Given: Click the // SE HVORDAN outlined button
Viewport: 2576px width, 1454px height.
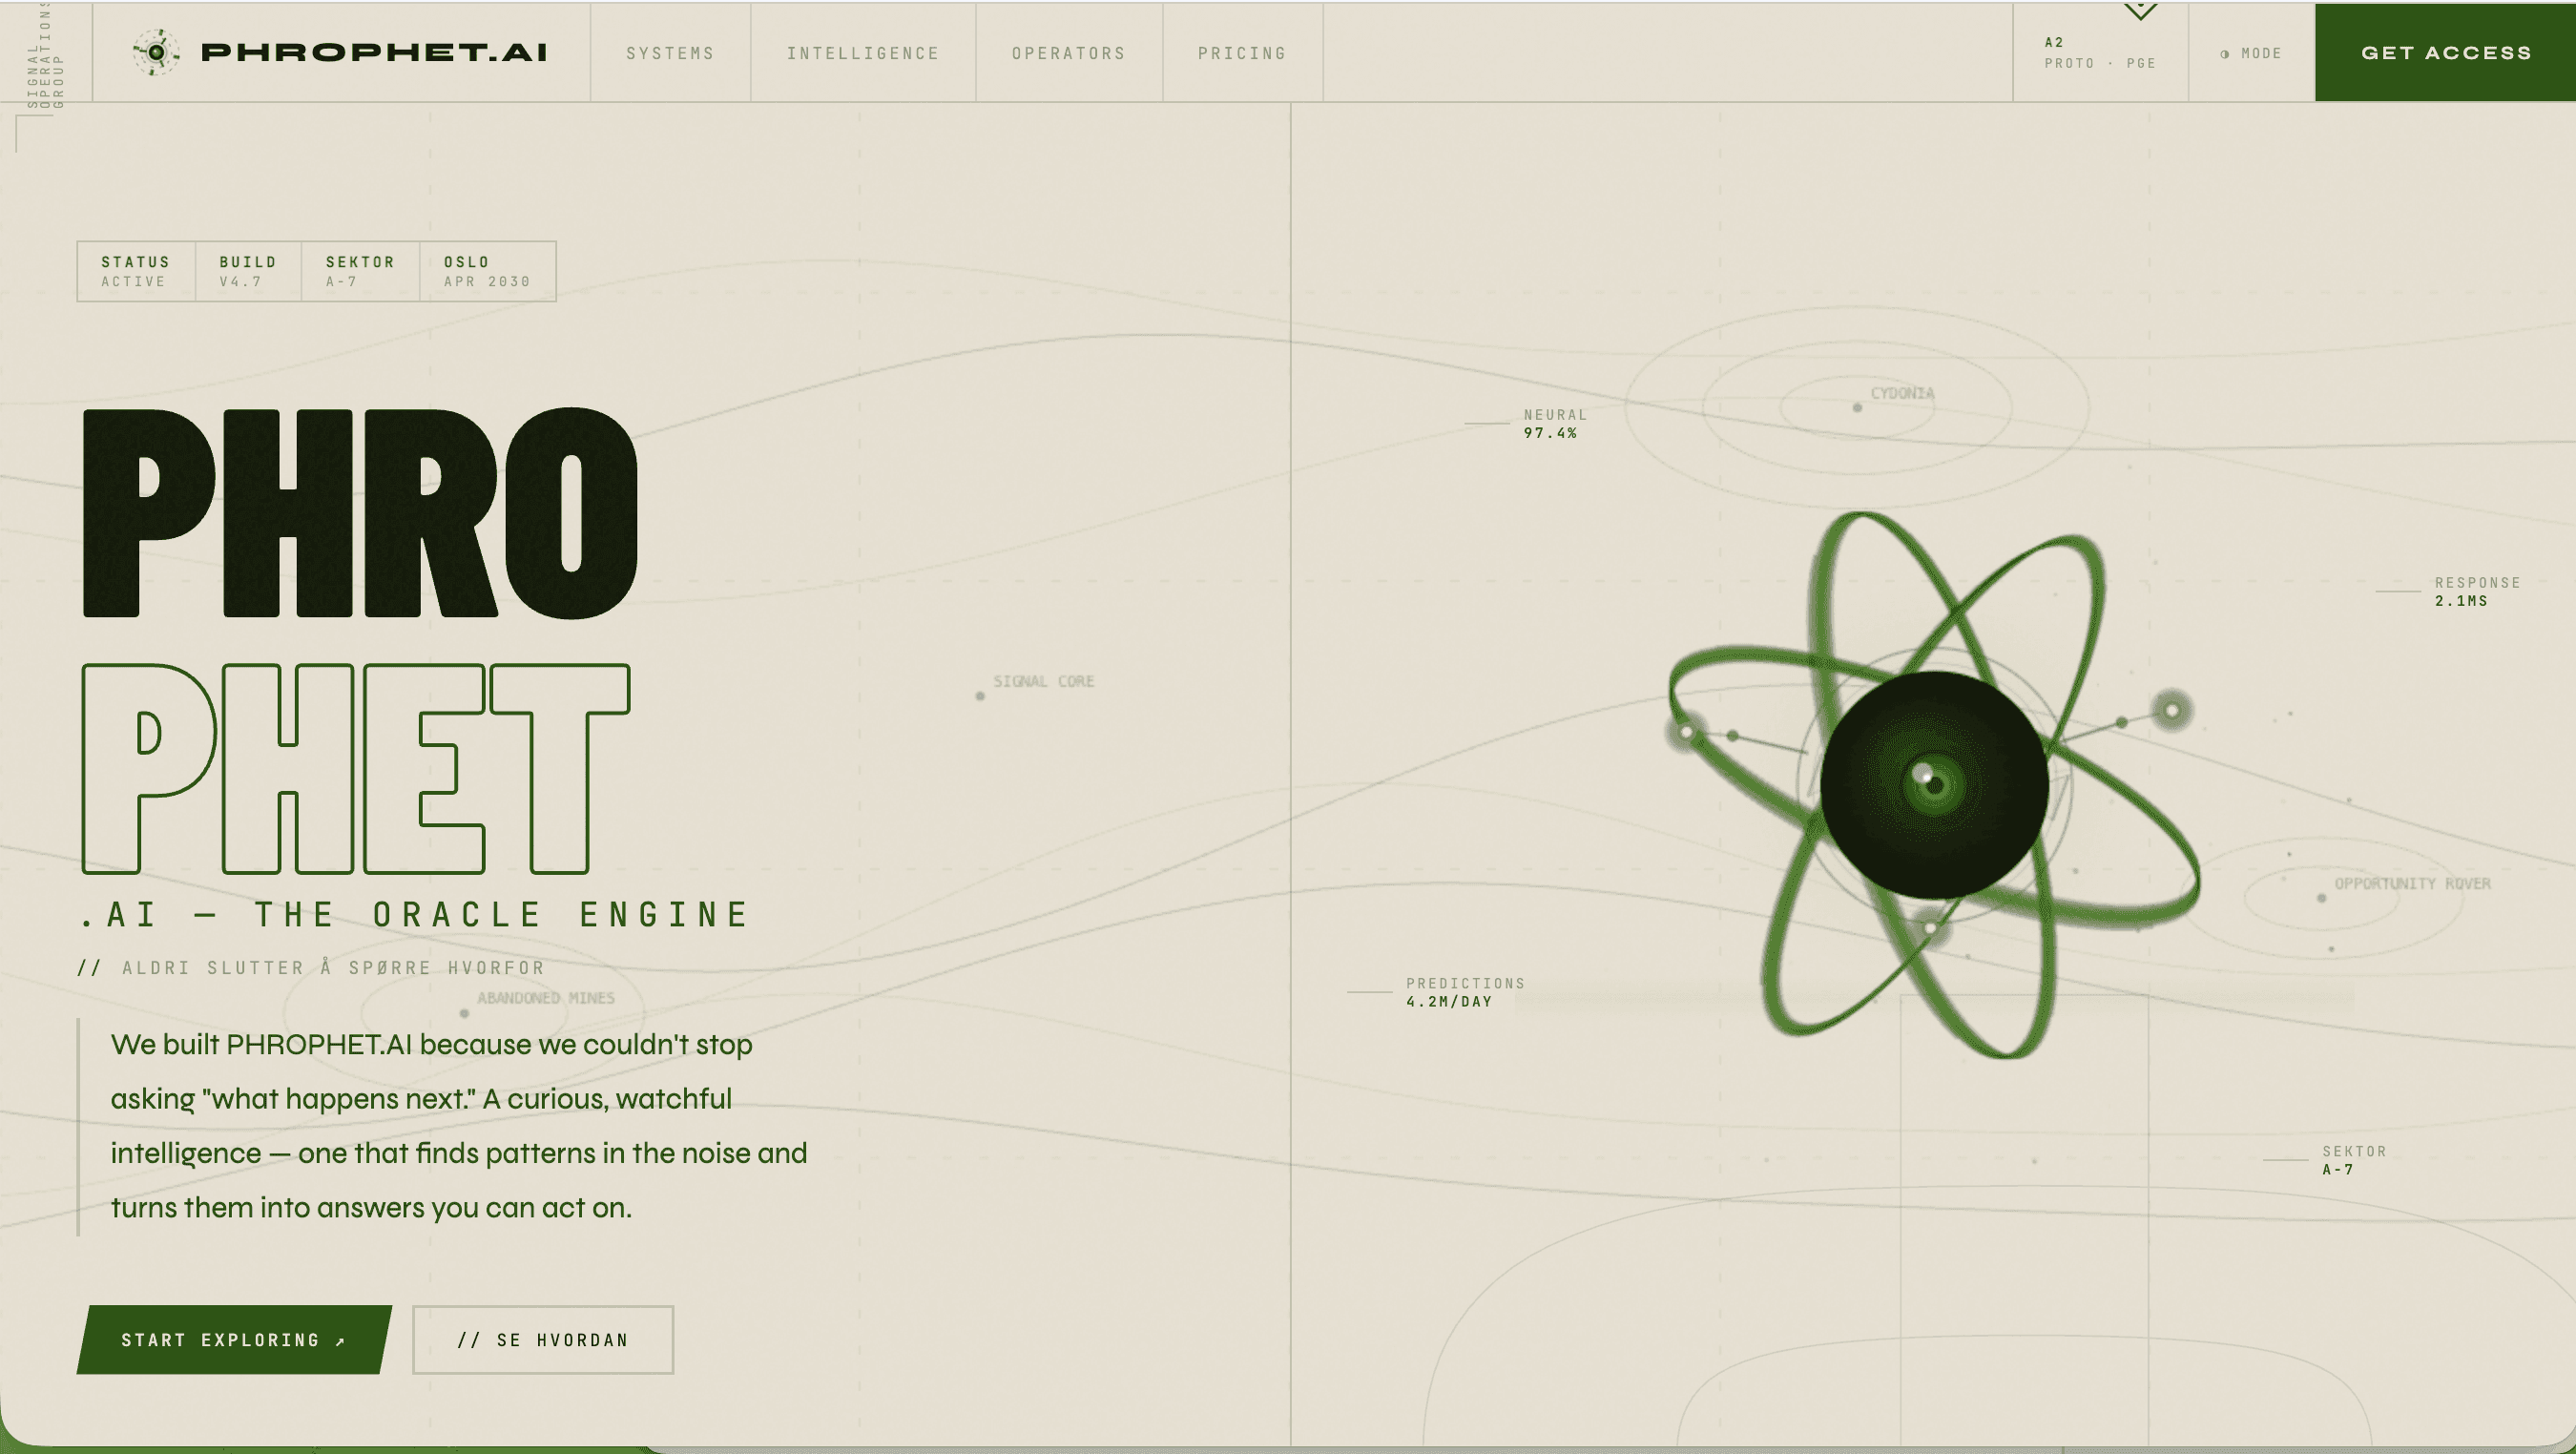Looking at the screenshot, I should pyautogui.click(x=542, y=1339).
